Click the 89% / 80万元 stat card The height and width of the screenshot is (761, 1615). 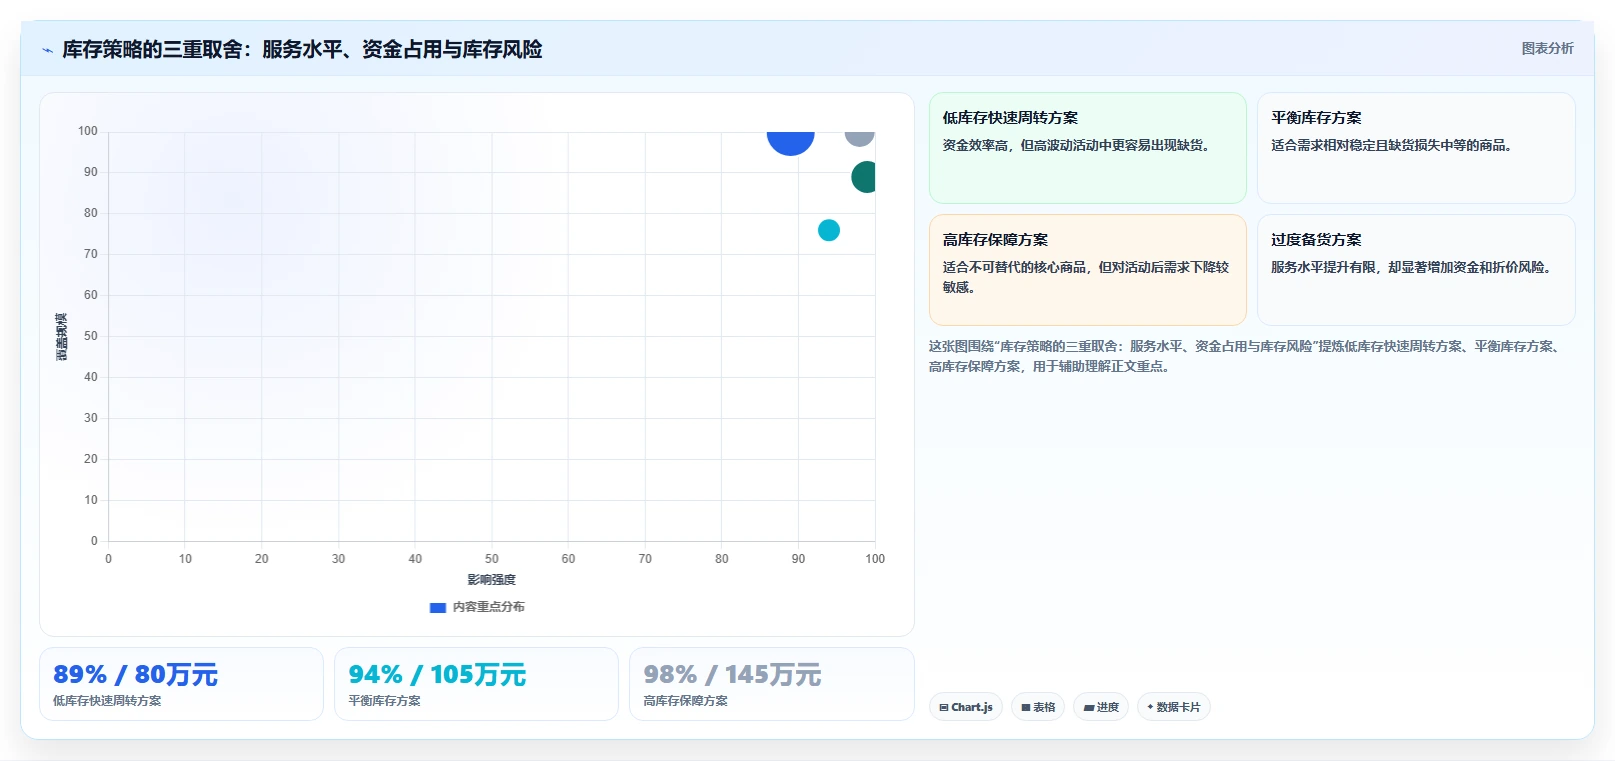(x=181, y=684)
